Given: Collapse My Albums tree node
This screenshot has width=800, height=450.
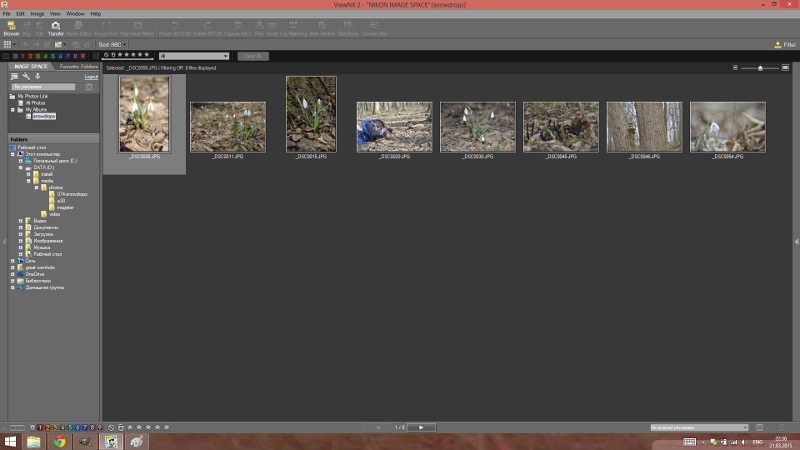Looking at the screenshot, I should [13, 110].
